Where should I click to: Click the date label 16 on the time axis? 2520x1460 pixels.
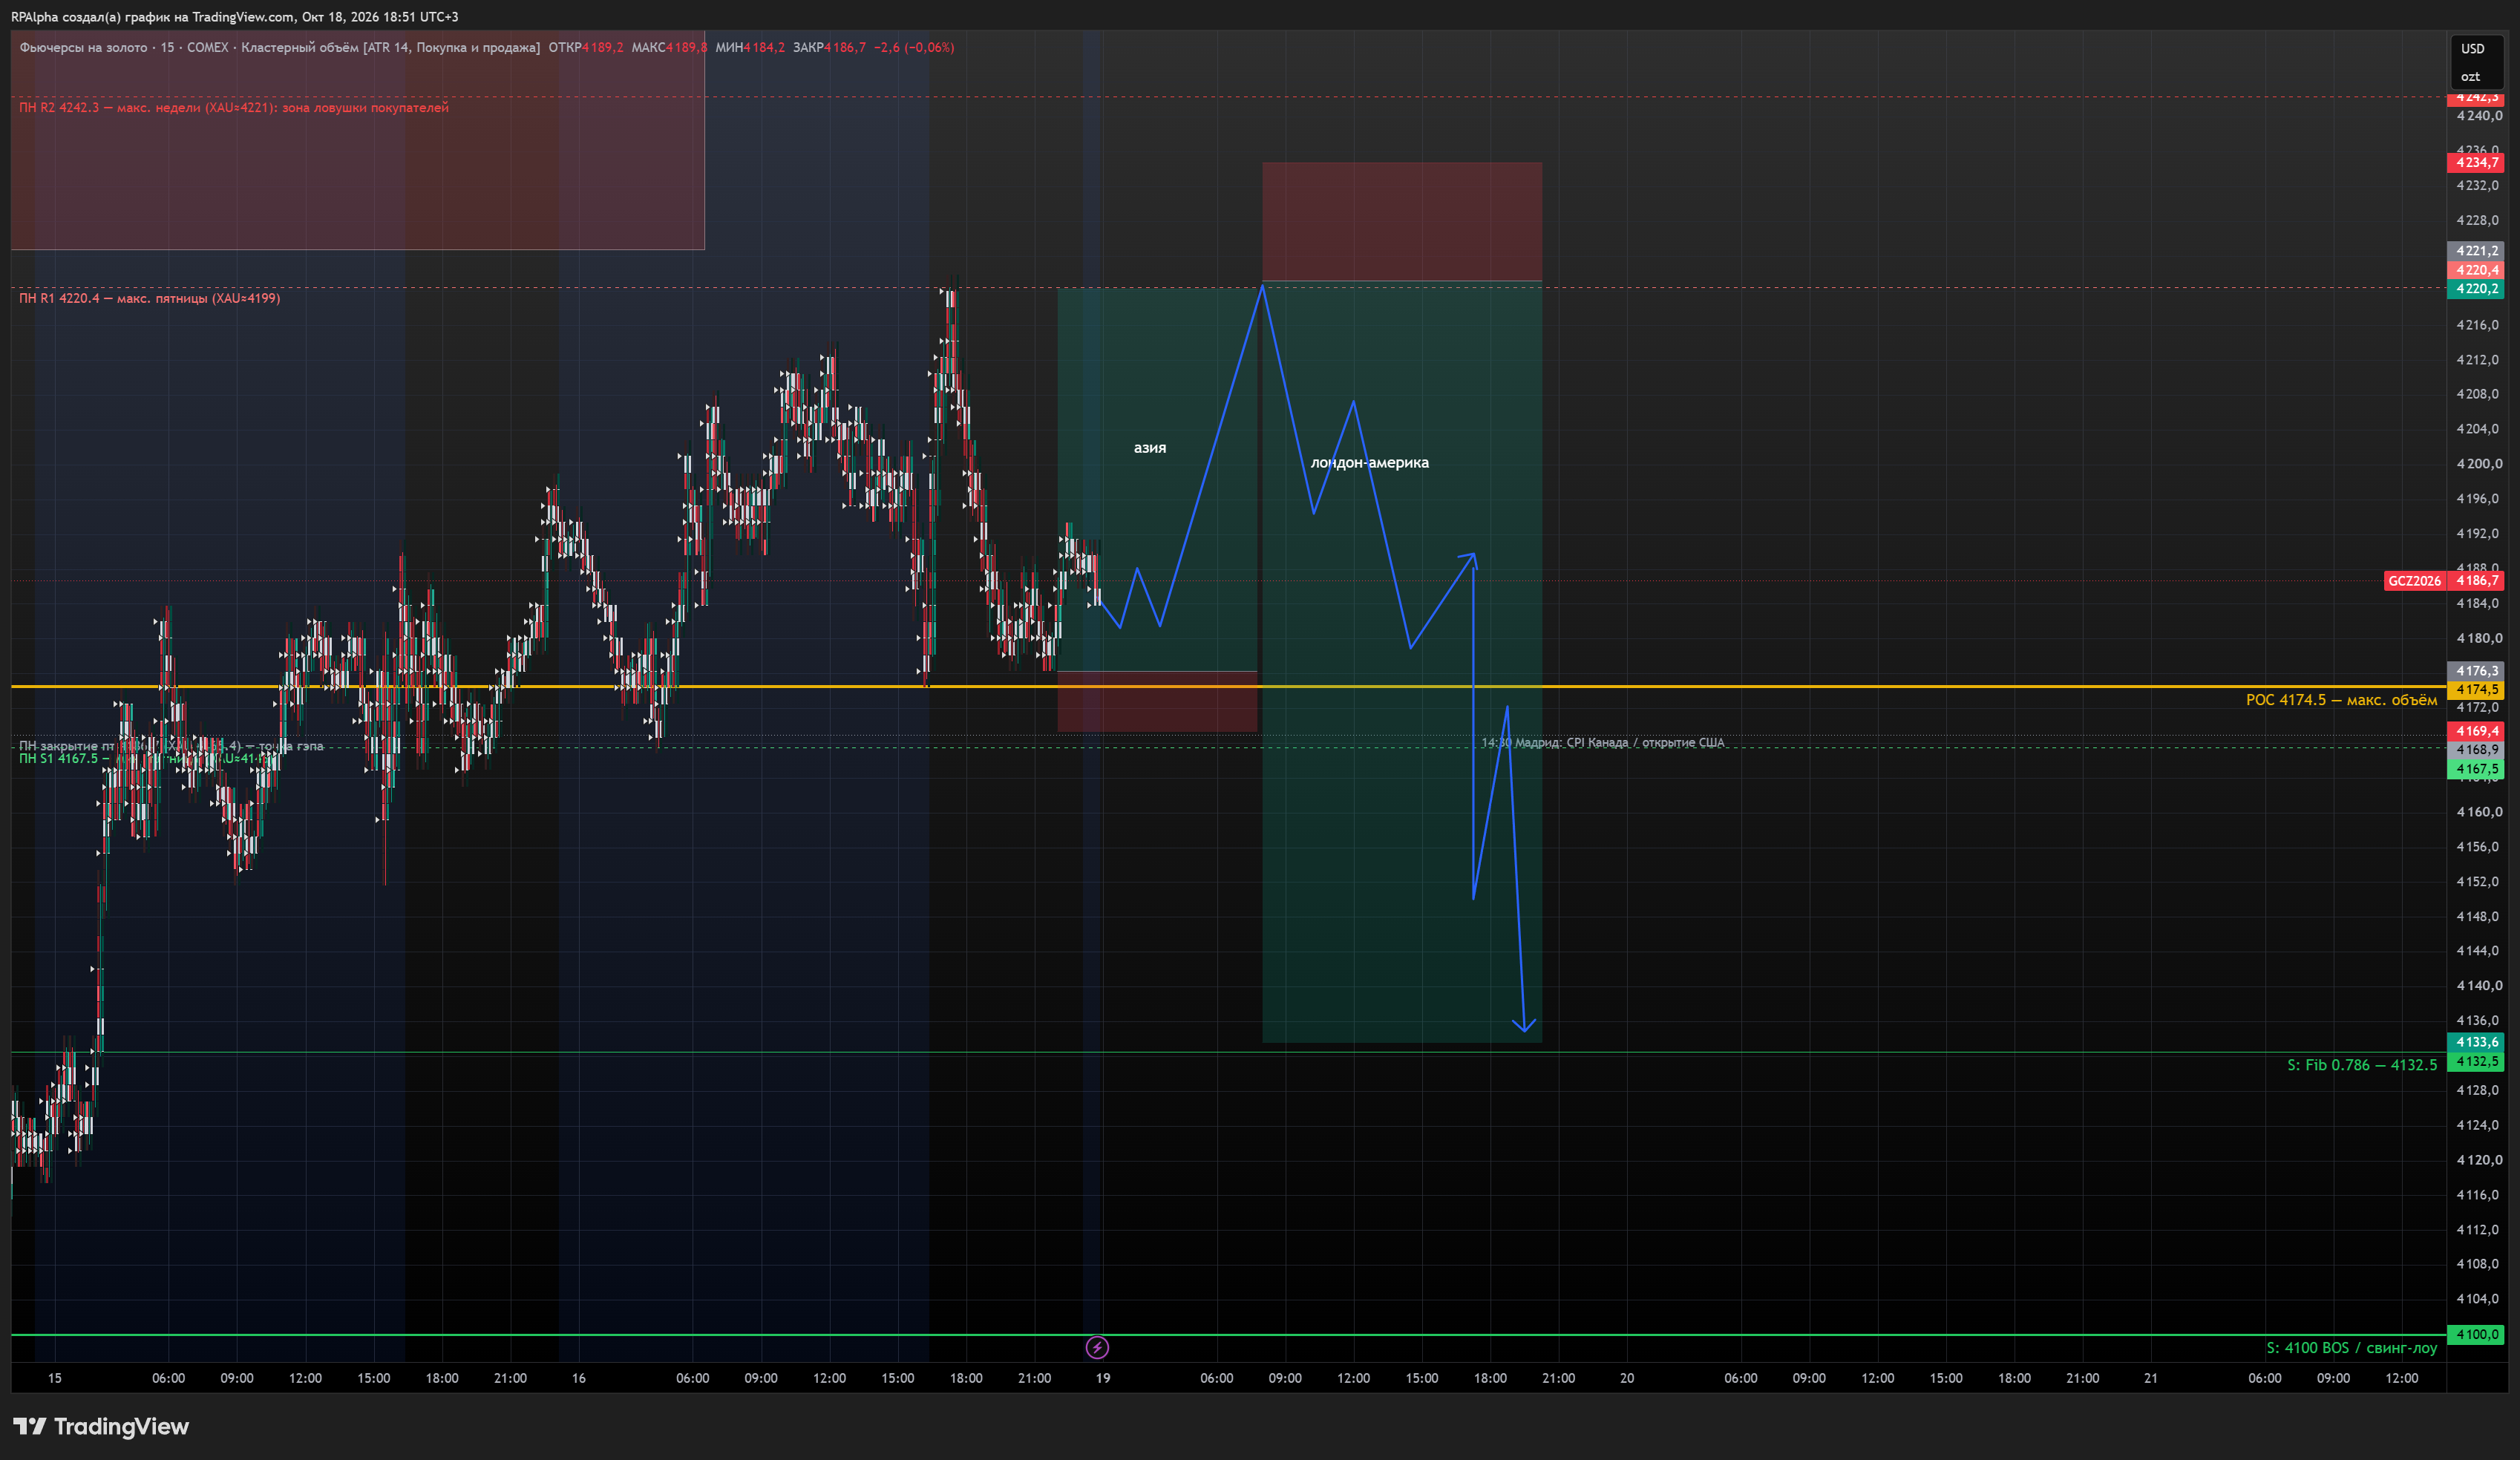[x=579, y=1378]
